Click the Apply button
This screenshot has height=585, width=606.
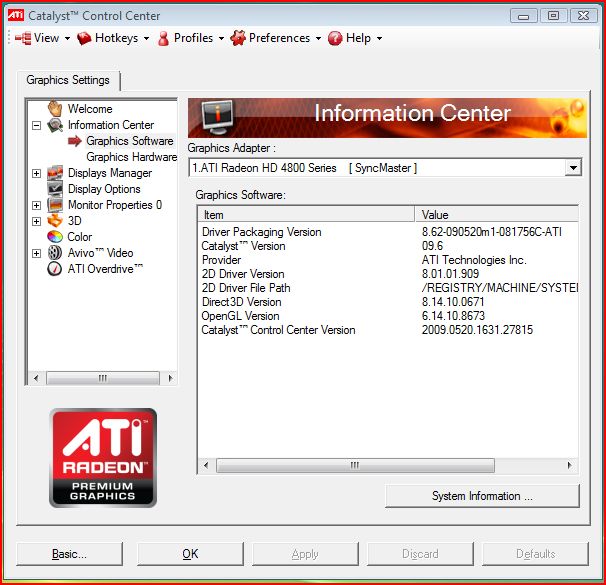coord(305,554)
